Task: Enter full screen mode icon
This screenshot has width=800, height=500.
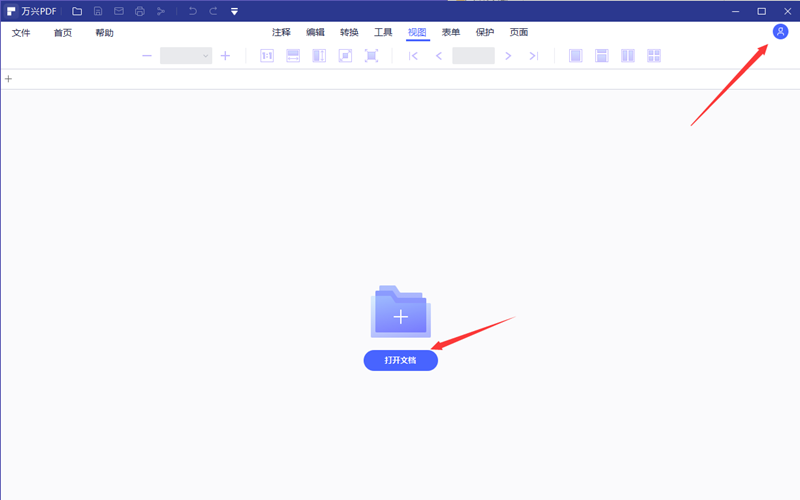Action: coord(371,56)
